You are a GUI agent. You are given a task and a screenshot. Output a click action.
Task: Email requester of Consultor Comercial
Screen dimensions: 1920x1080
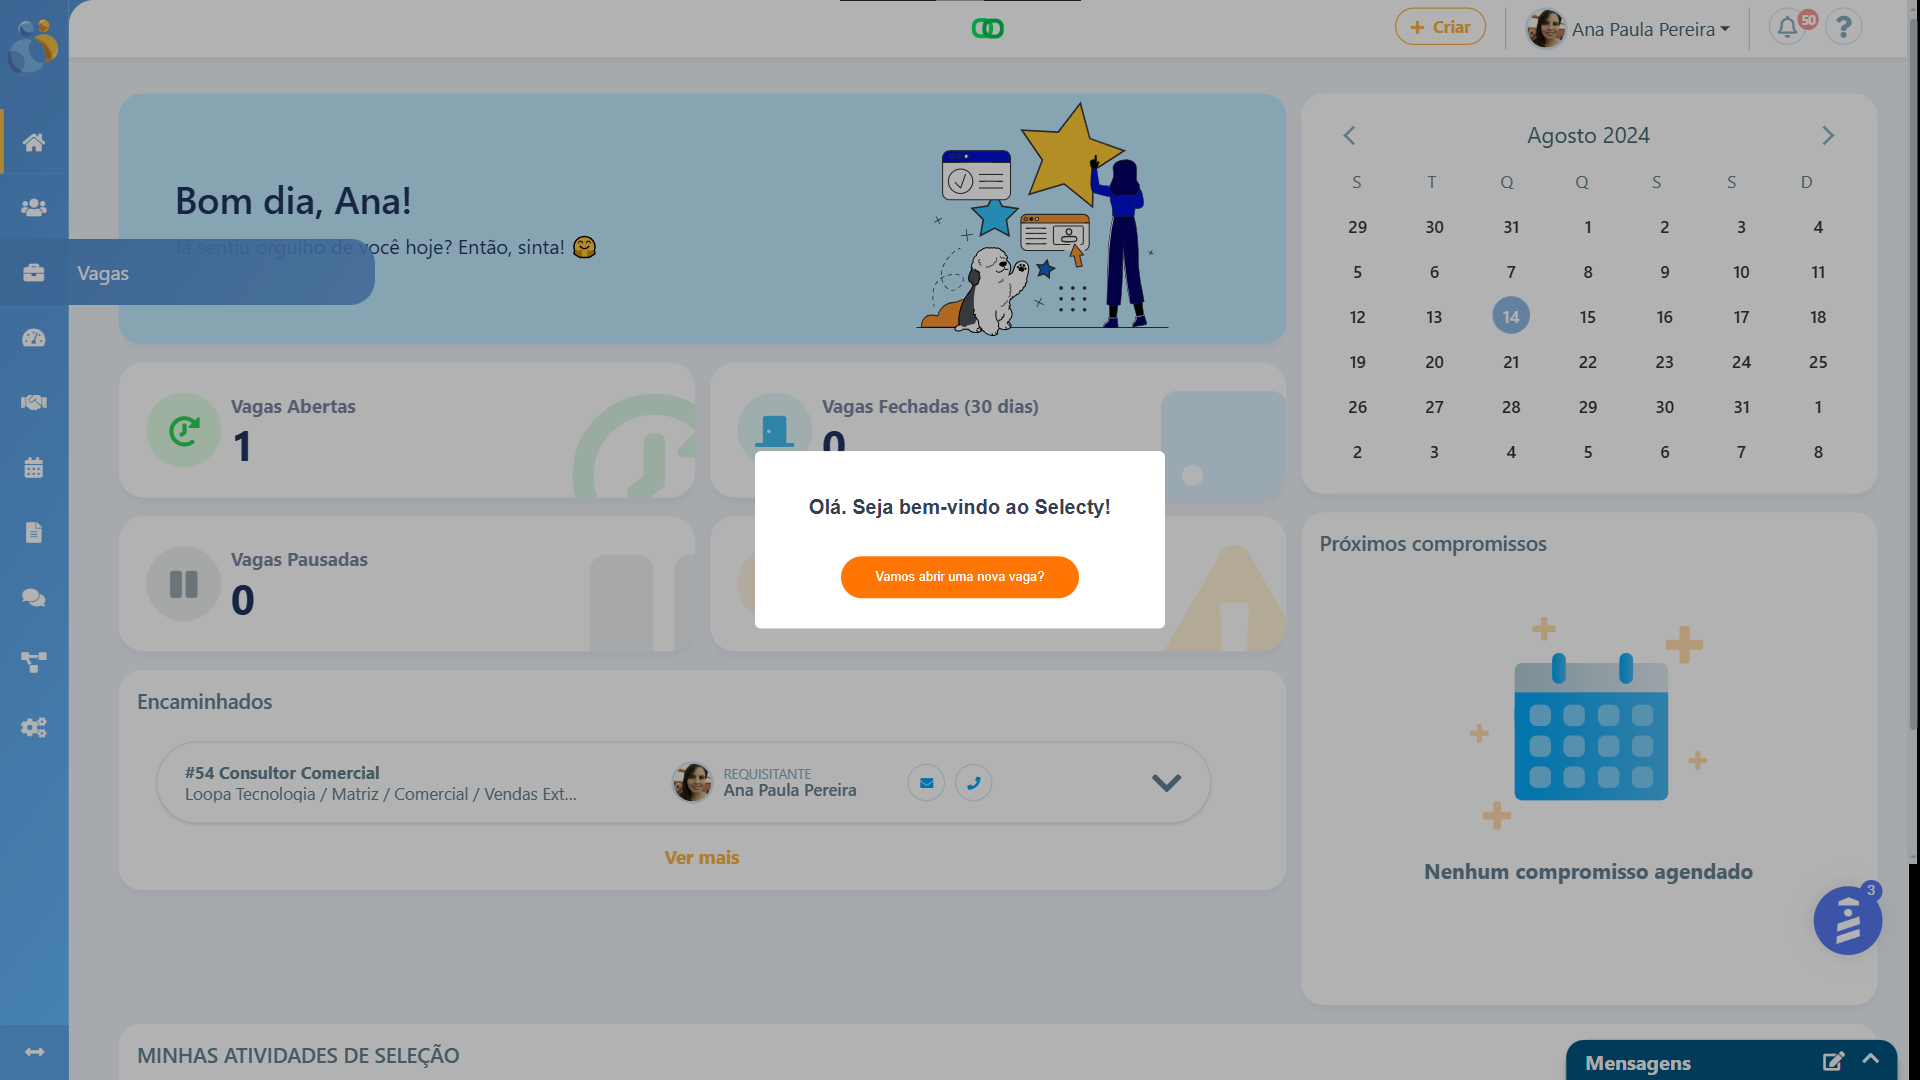click(x=926, y=783)
